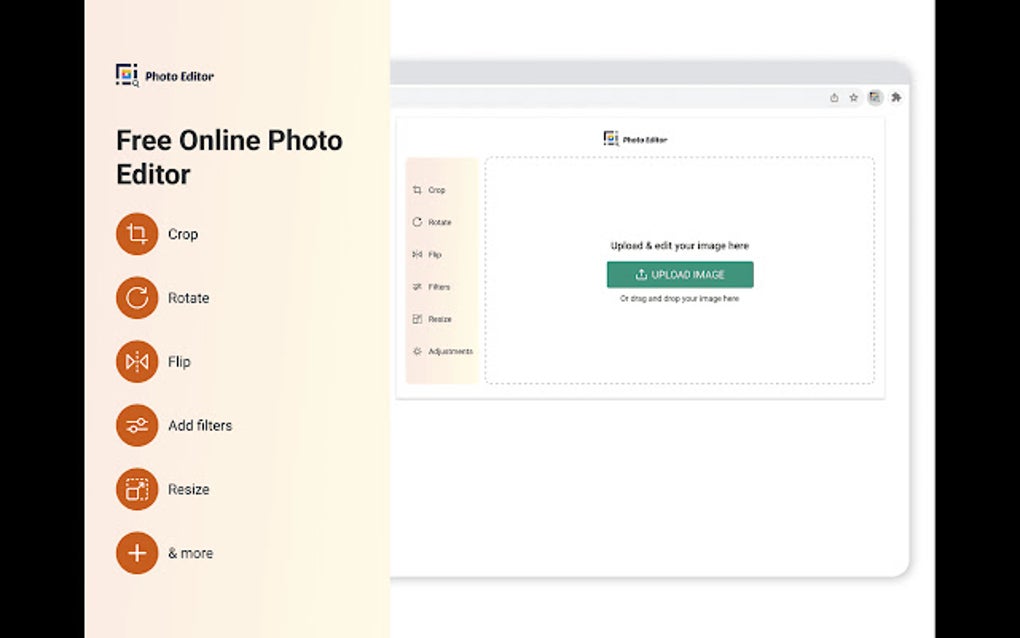Click the orange Resize icon on the left

136,489
